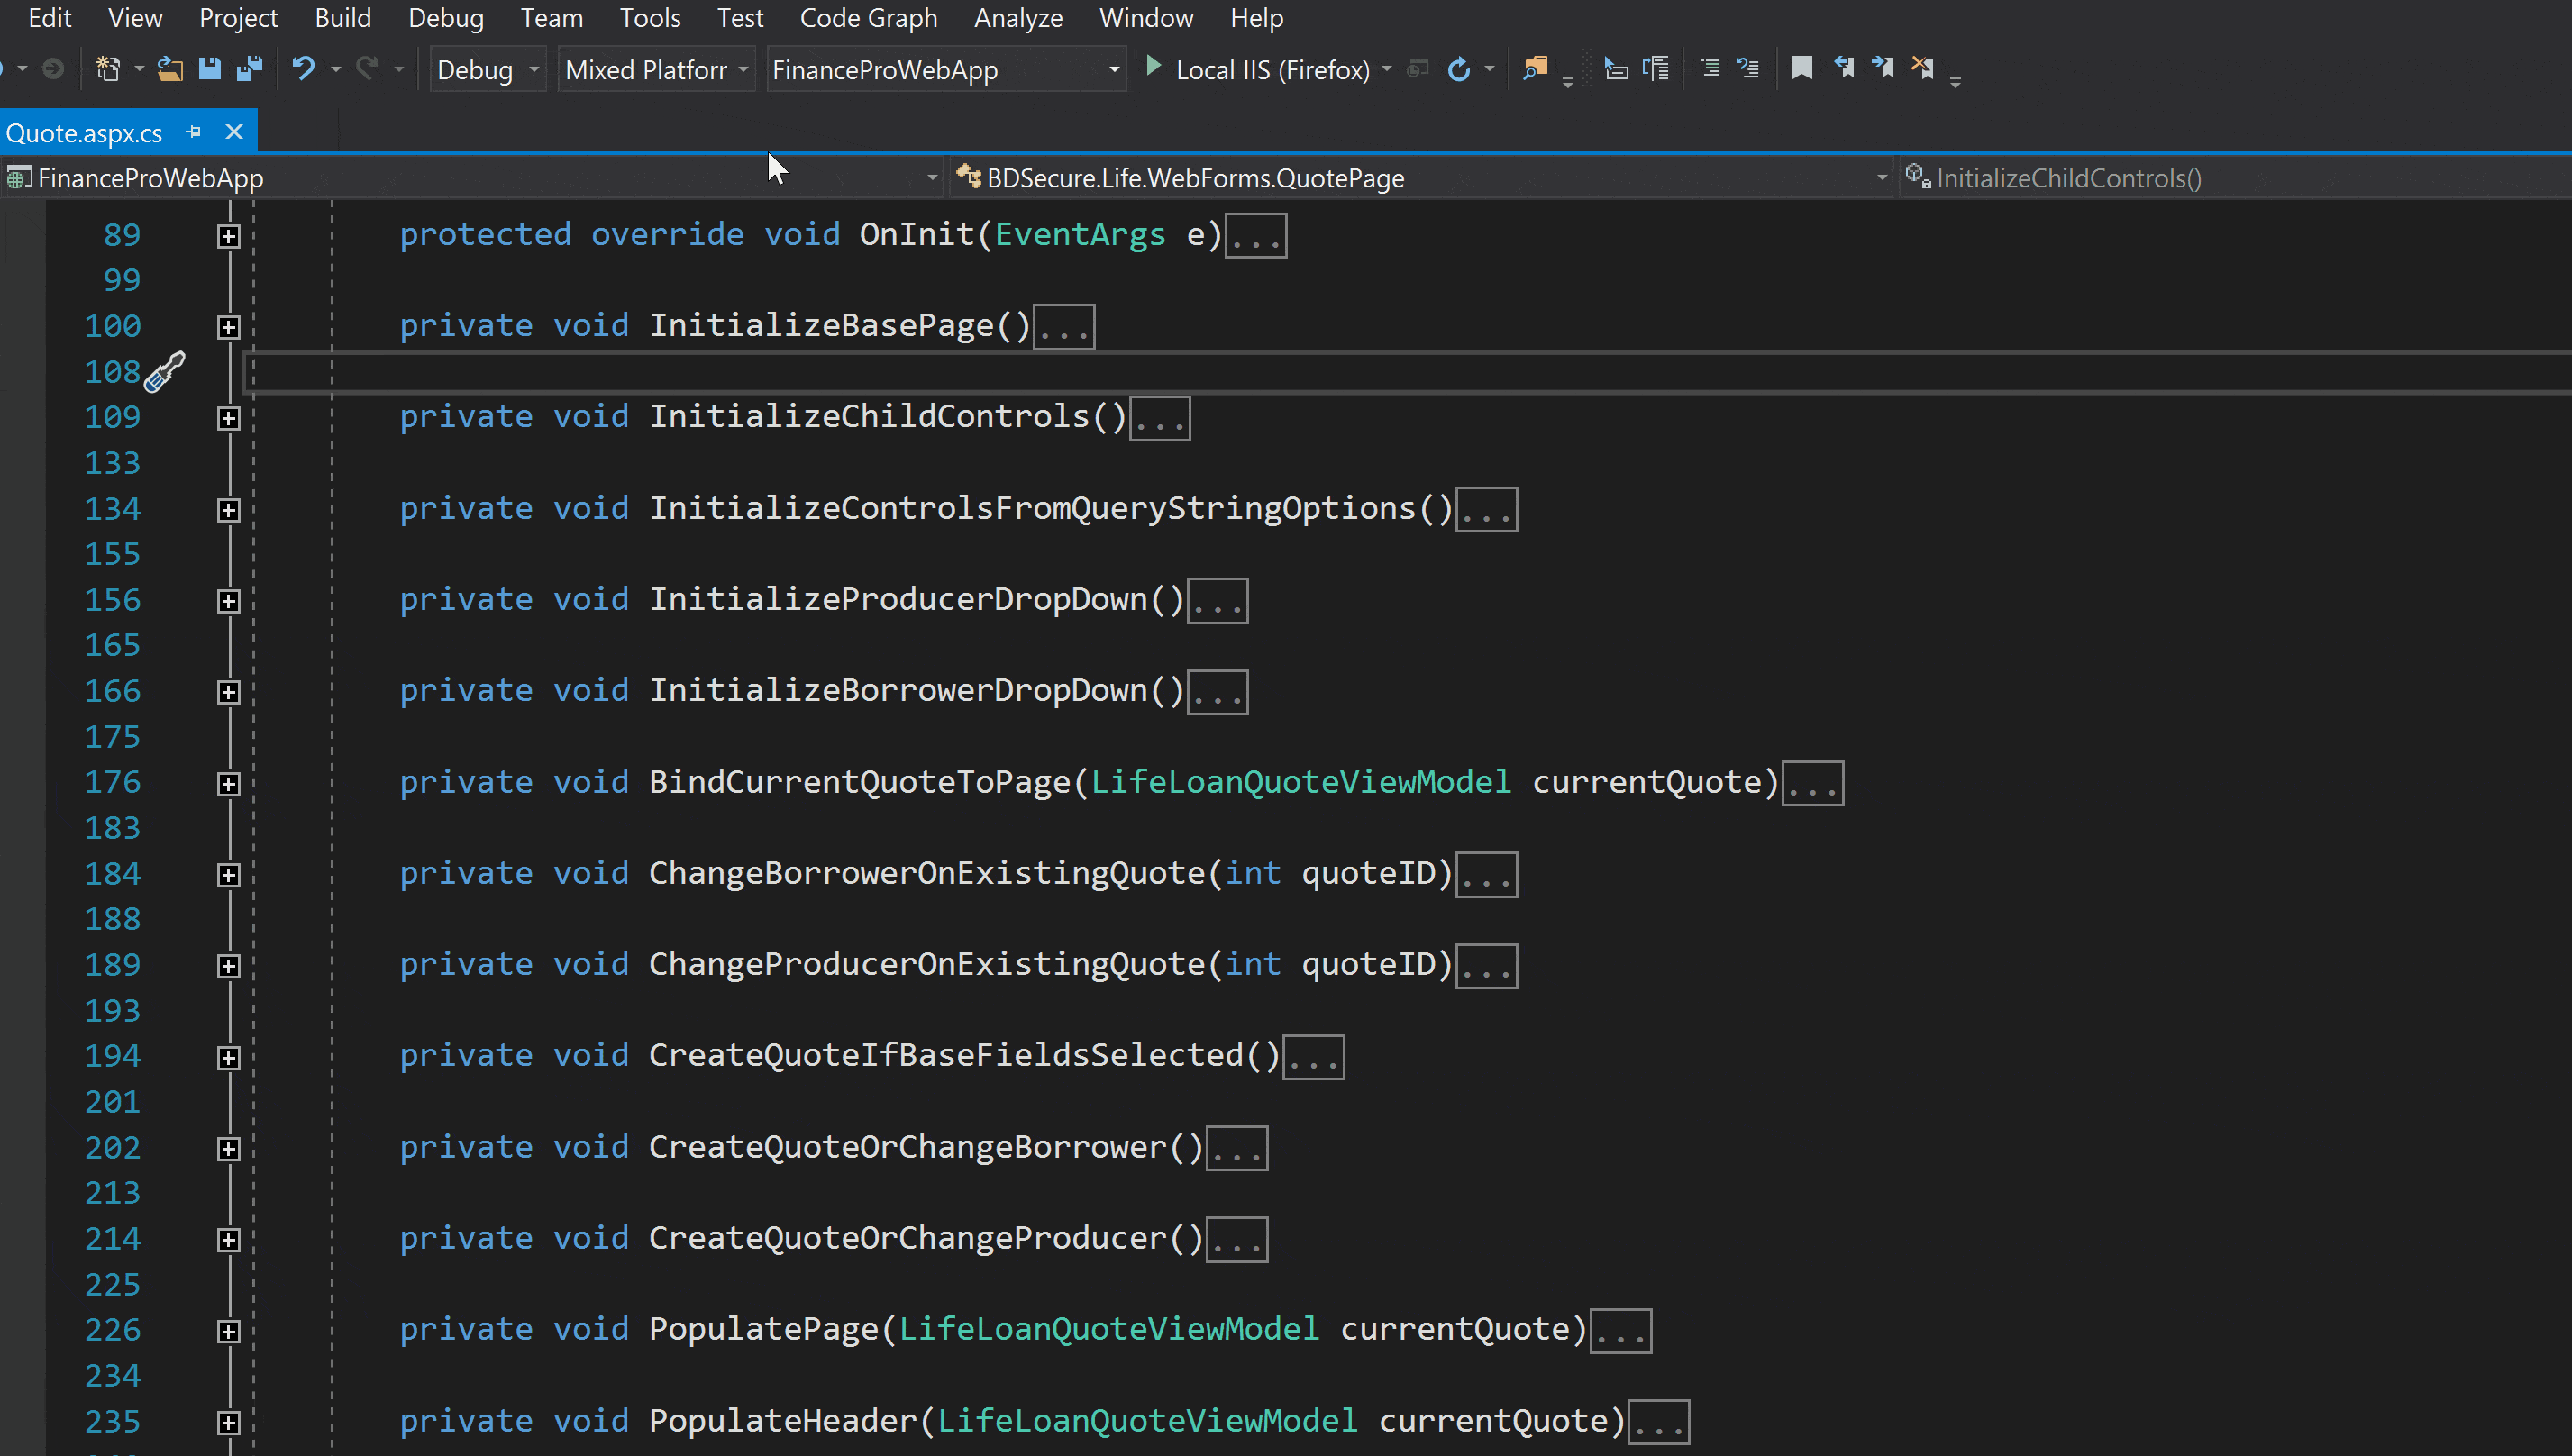Undo the last edit
Image resolution: width=2572 pixels, height=1456 pixels.
(x=302, y=68)
